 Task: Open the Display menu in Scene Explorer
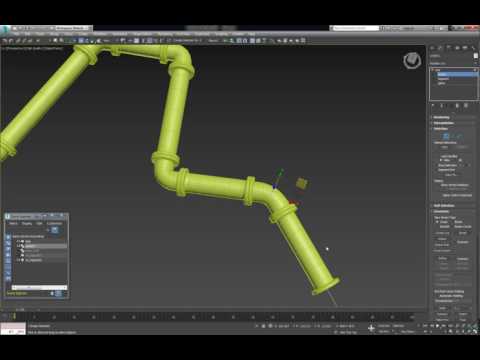pos(27,223)
